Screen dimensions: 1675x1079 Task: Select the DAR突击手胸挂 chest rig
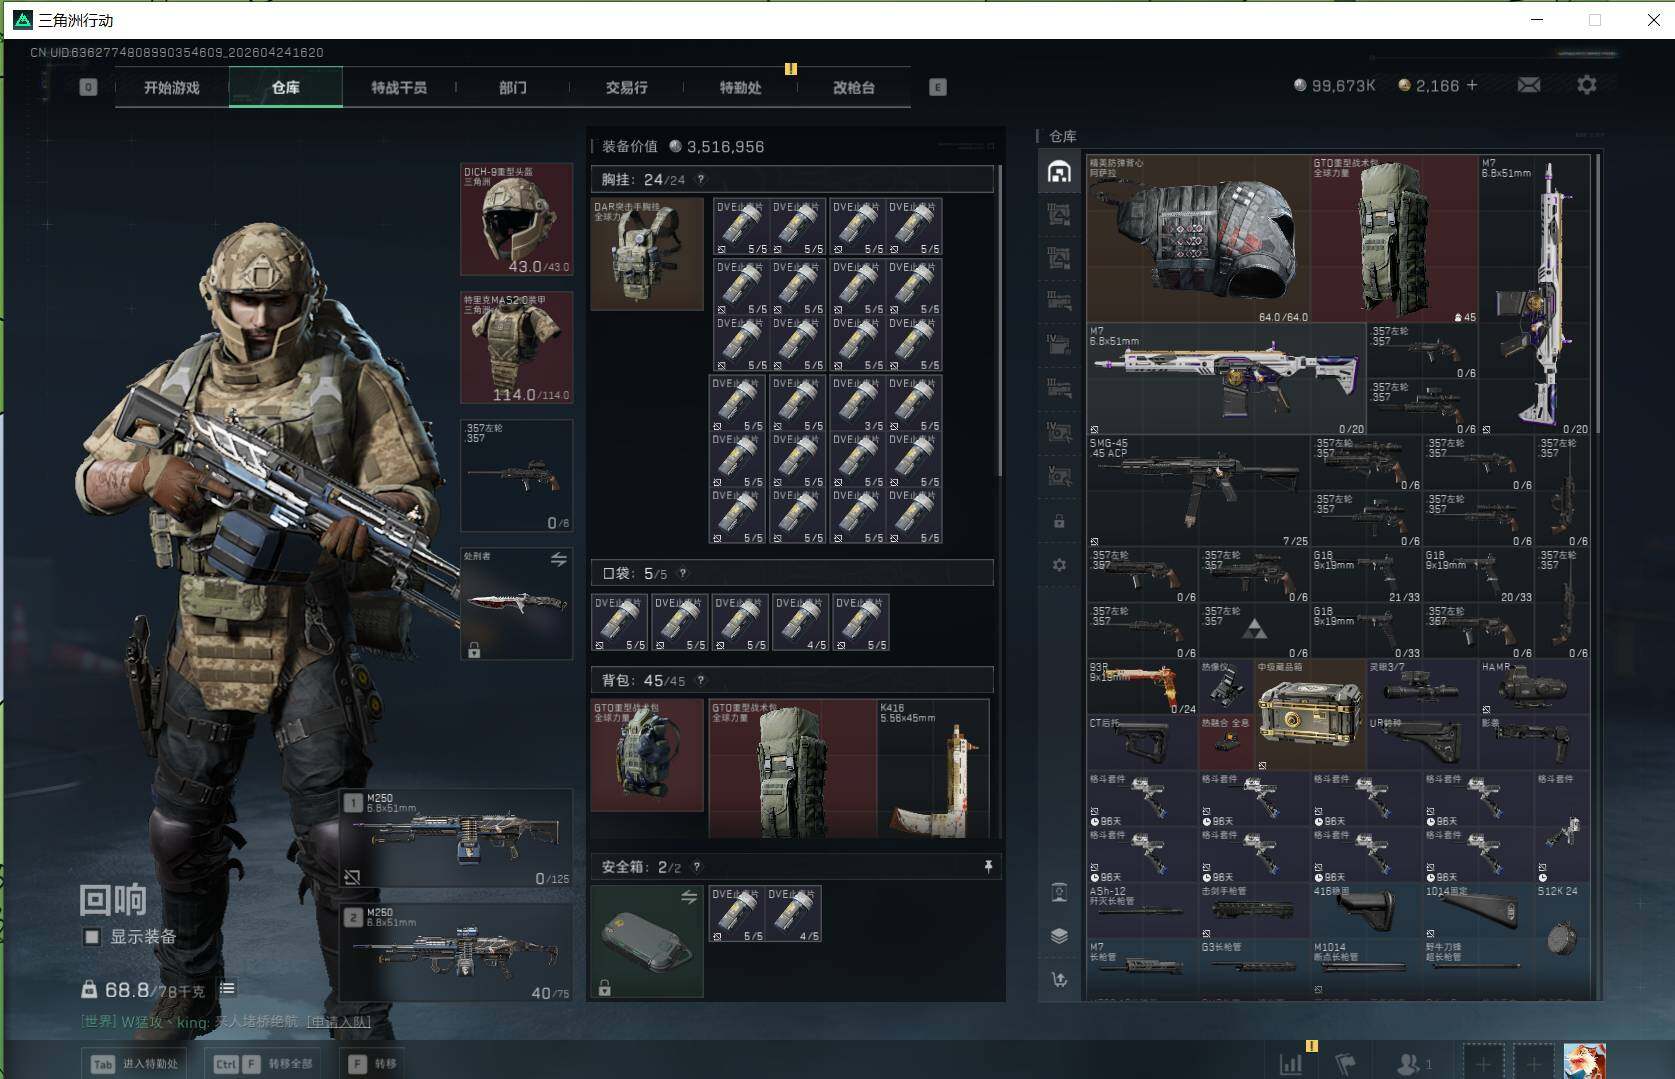[647, 254]
